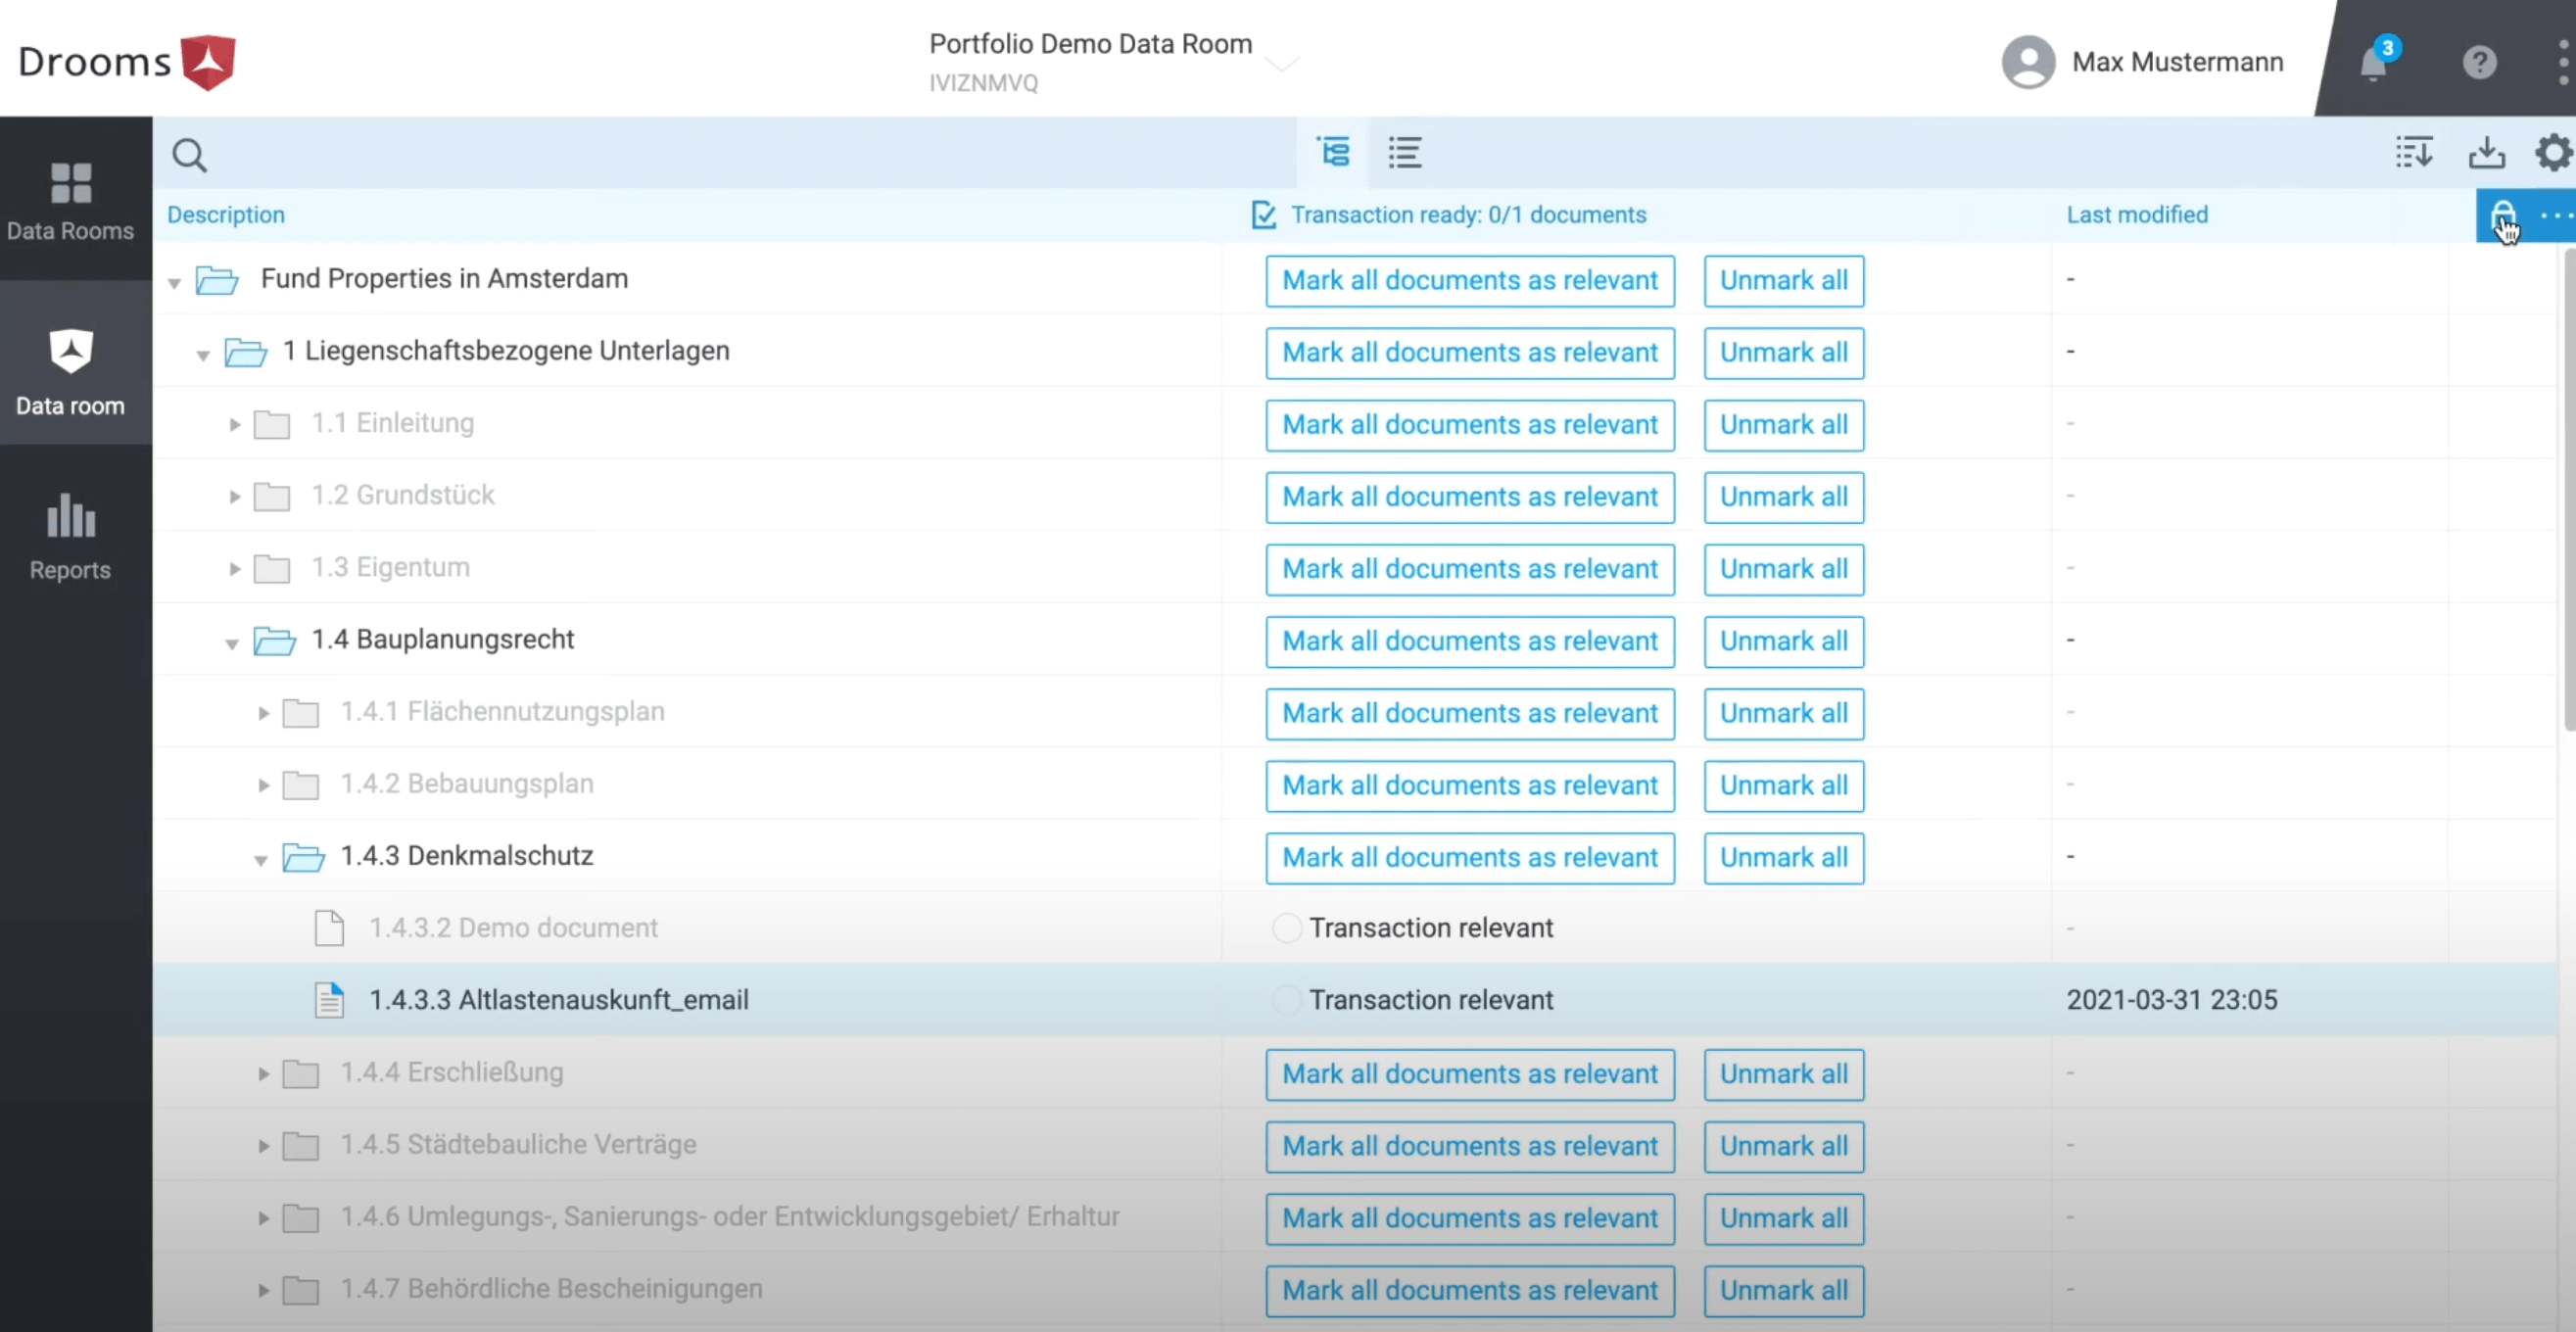Click the Transaction ready checkmark header
Viewport: 2576px width, 1332px height.
click(x=1263, y=214)
